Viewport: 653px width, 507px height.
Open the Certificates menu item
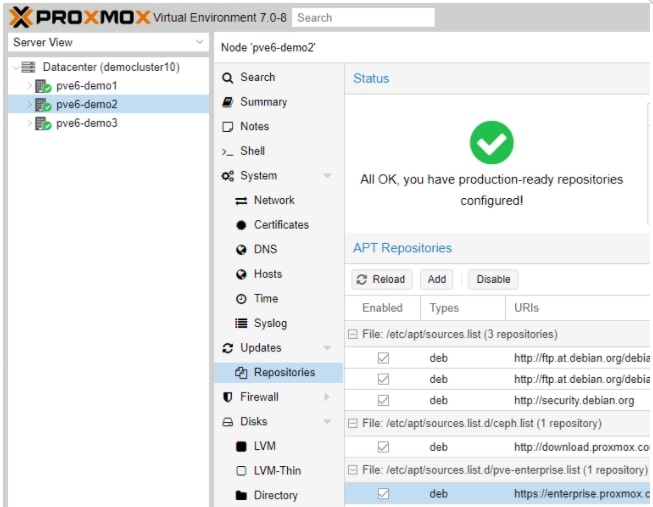[279, 225]
